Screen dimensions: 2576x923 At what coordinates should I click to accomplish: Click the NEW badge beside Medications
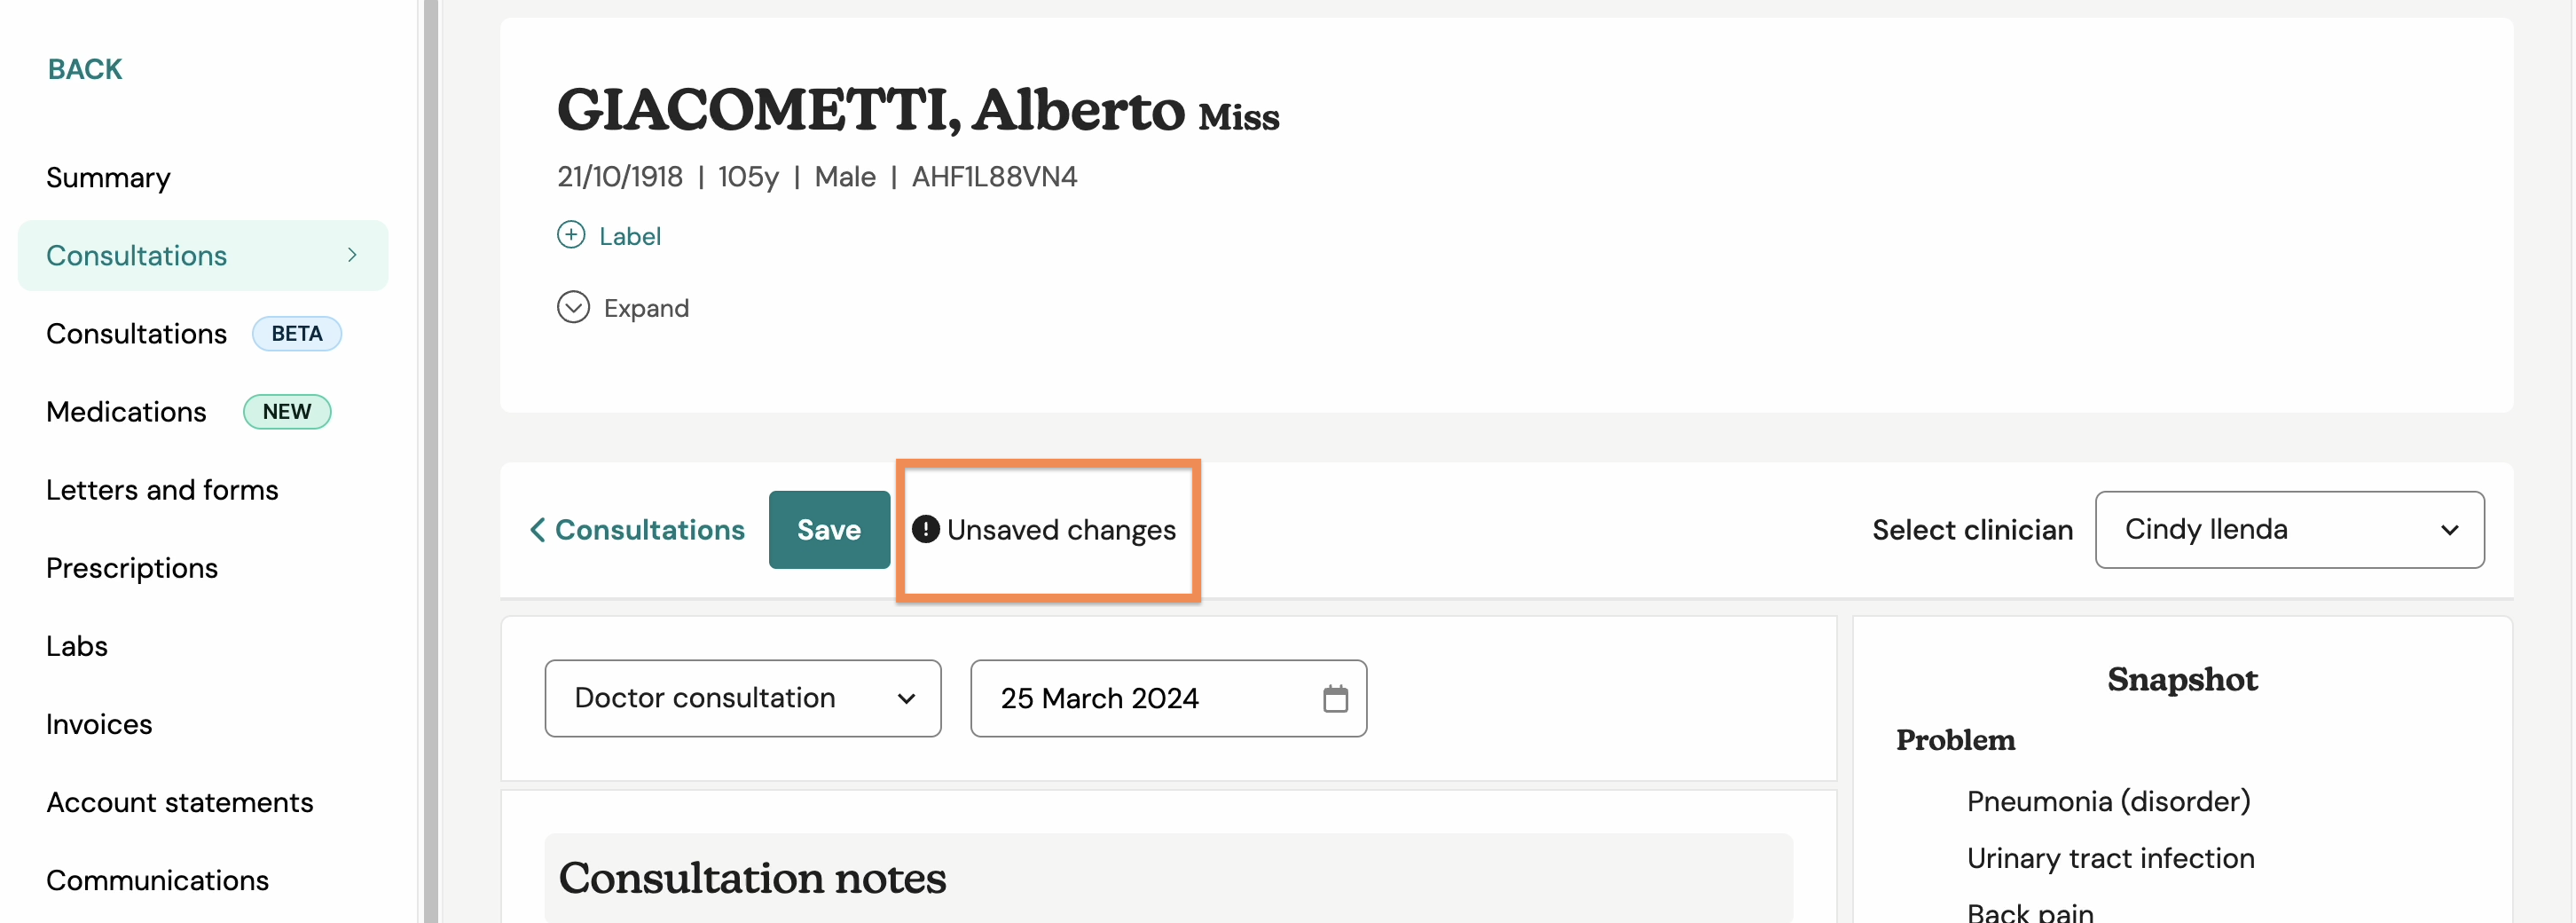coord(287,411)
